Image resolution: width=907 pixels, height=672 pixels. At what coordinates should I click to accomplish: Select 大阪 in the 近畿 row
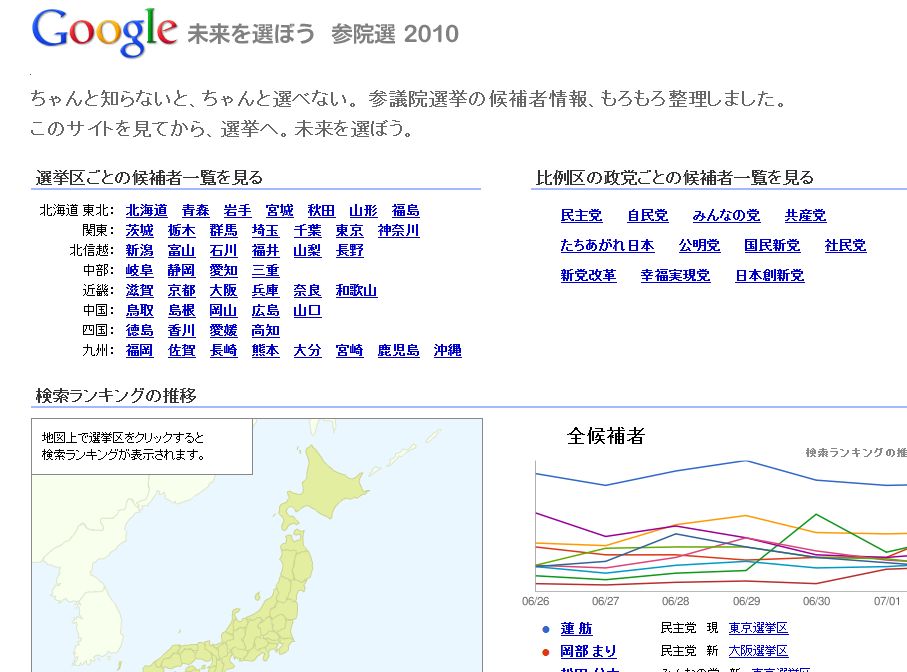pos(223,290)
